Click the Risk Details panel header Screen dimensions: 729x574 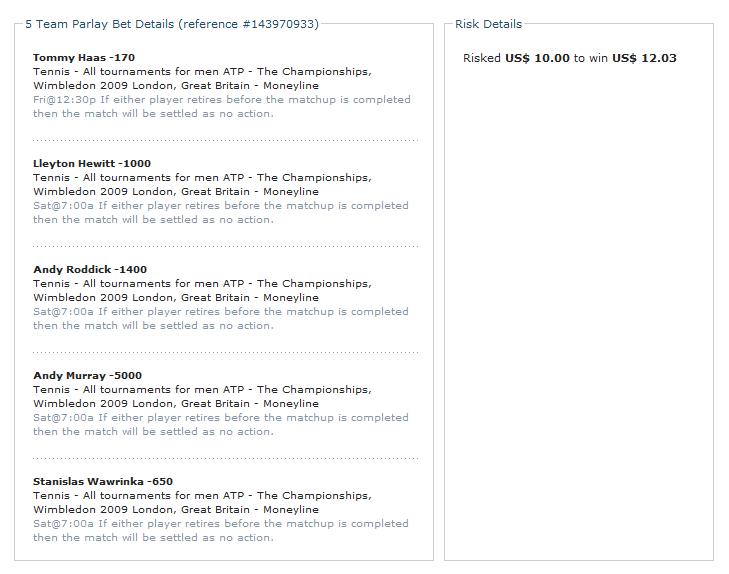click(488, 24)
